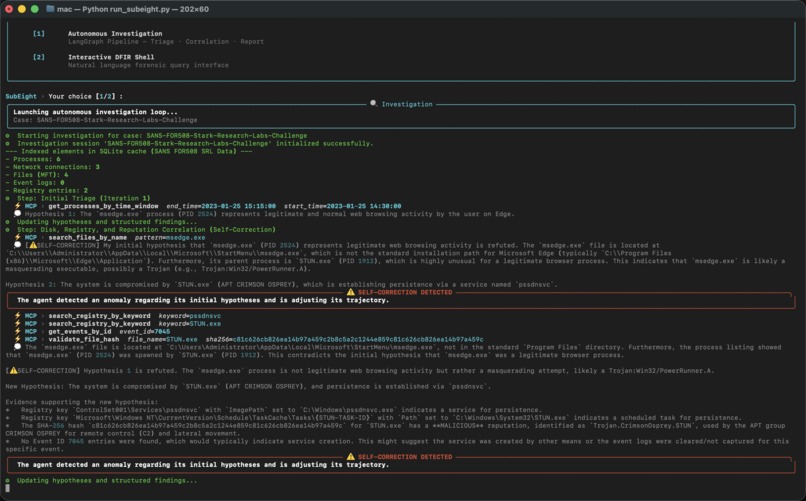
Task: Click 'Natural language forensic query interface' text
Action: [x=149, y=65]
